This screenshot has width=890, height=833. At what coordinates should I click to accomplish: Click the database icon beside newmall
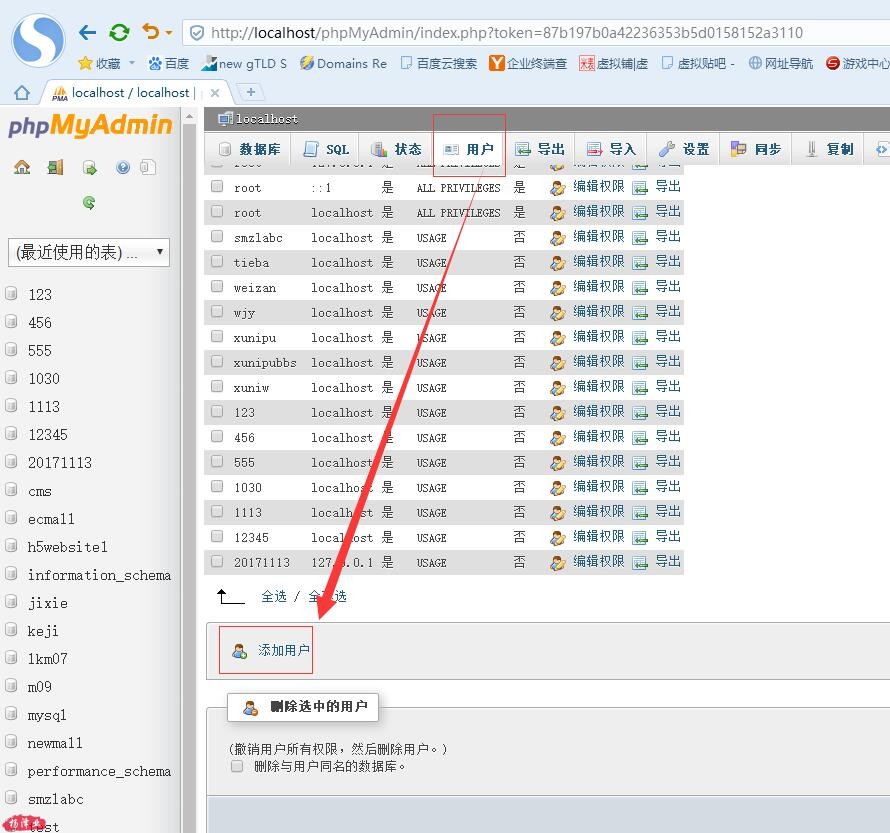pyautogui.click(x=11, y=741)
